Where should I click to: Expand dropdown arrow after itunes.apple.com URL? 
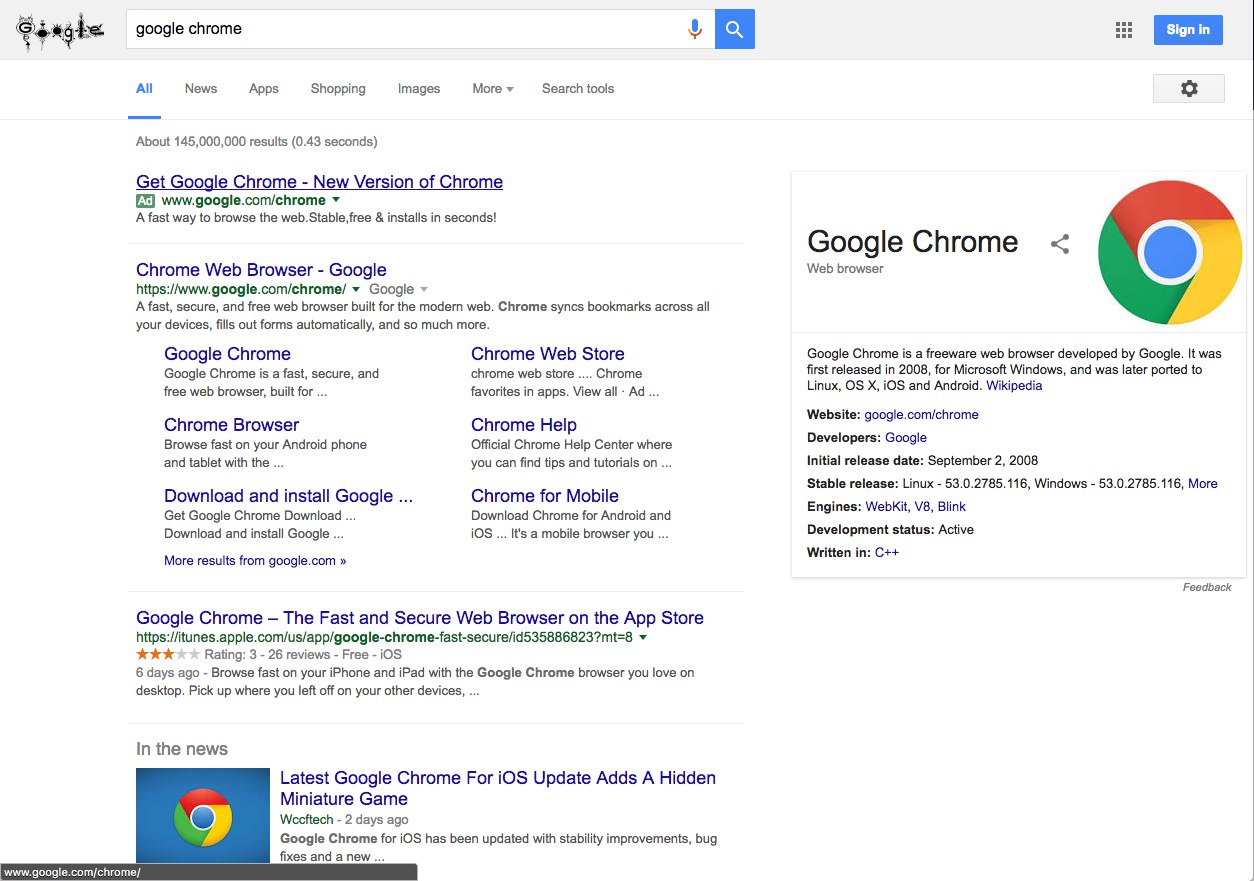coord(643,637)
